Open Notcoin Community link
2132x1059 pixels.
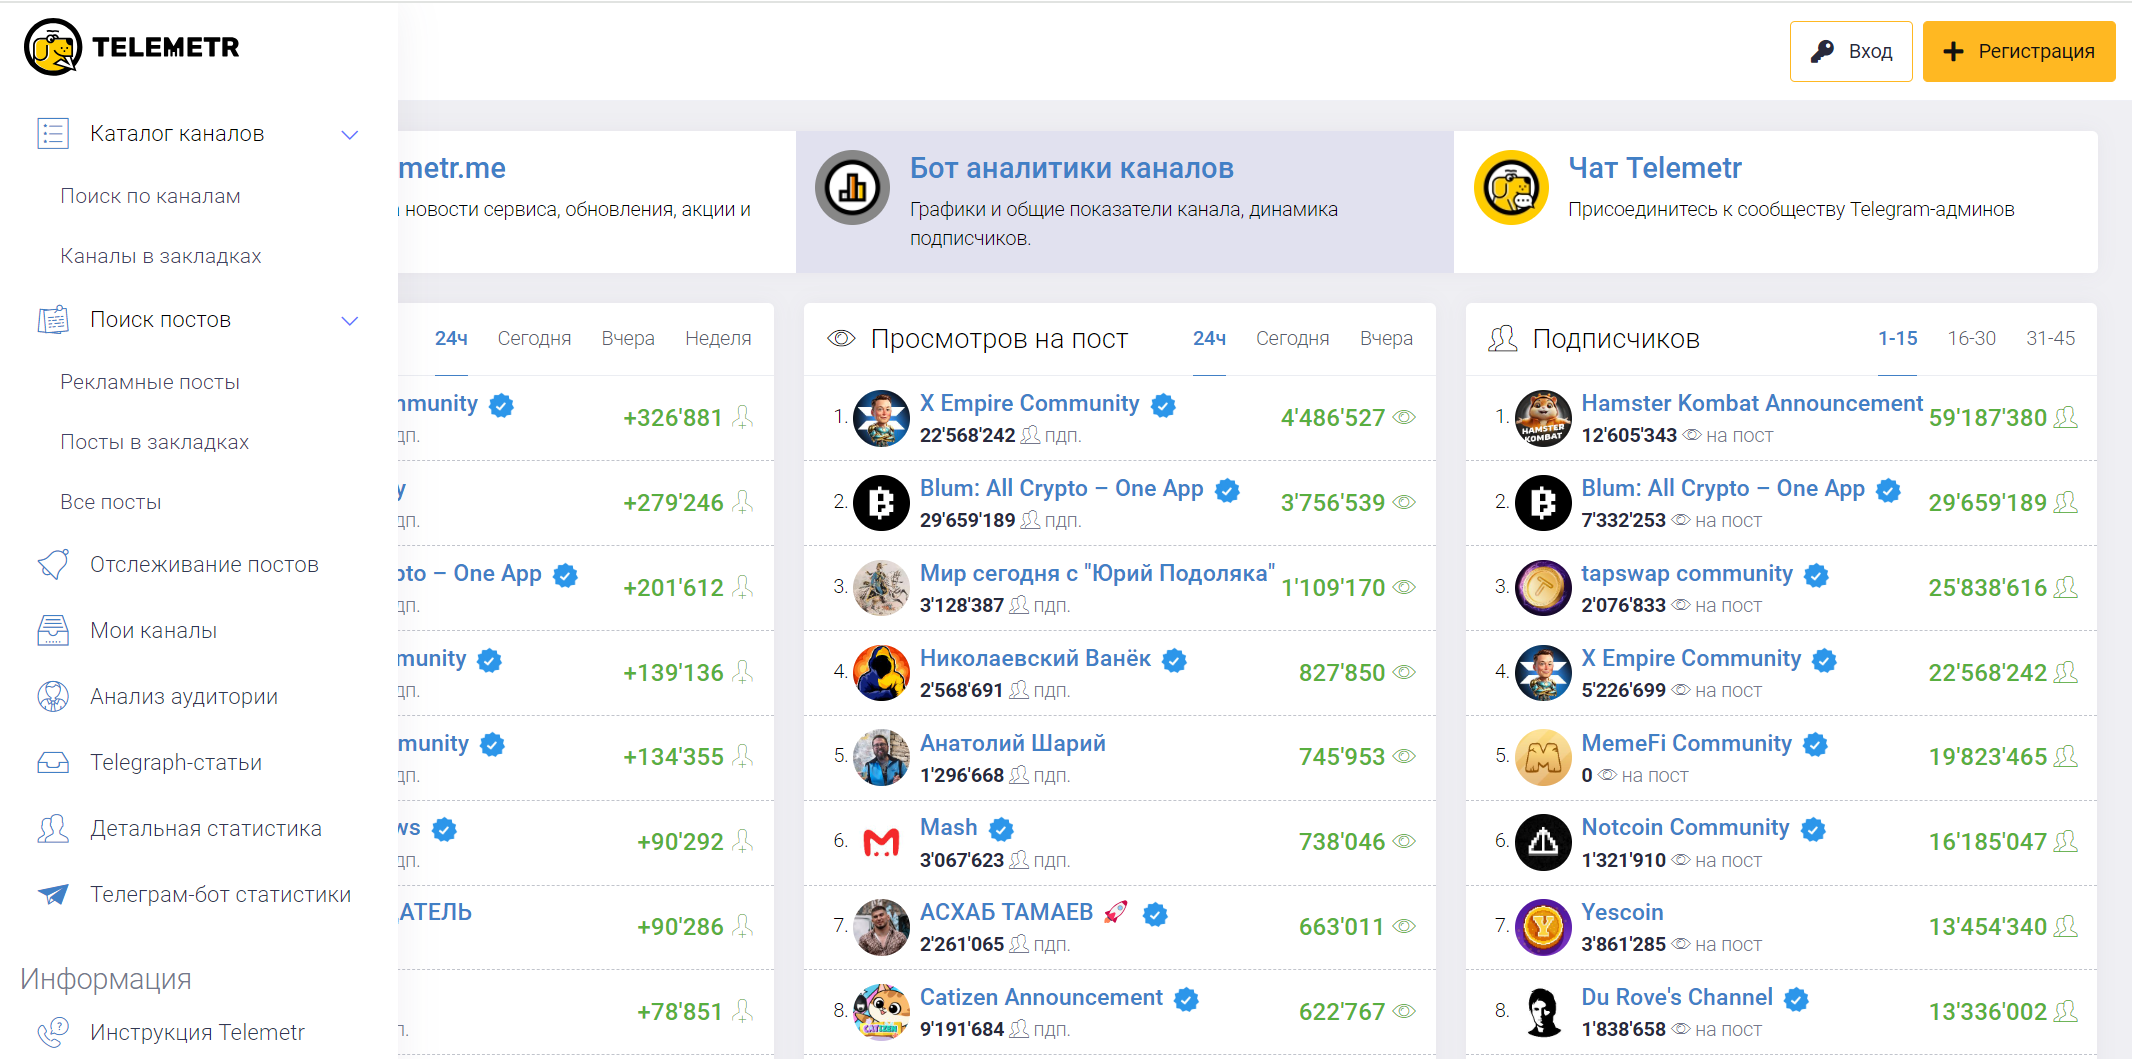tap(1685, 827)
